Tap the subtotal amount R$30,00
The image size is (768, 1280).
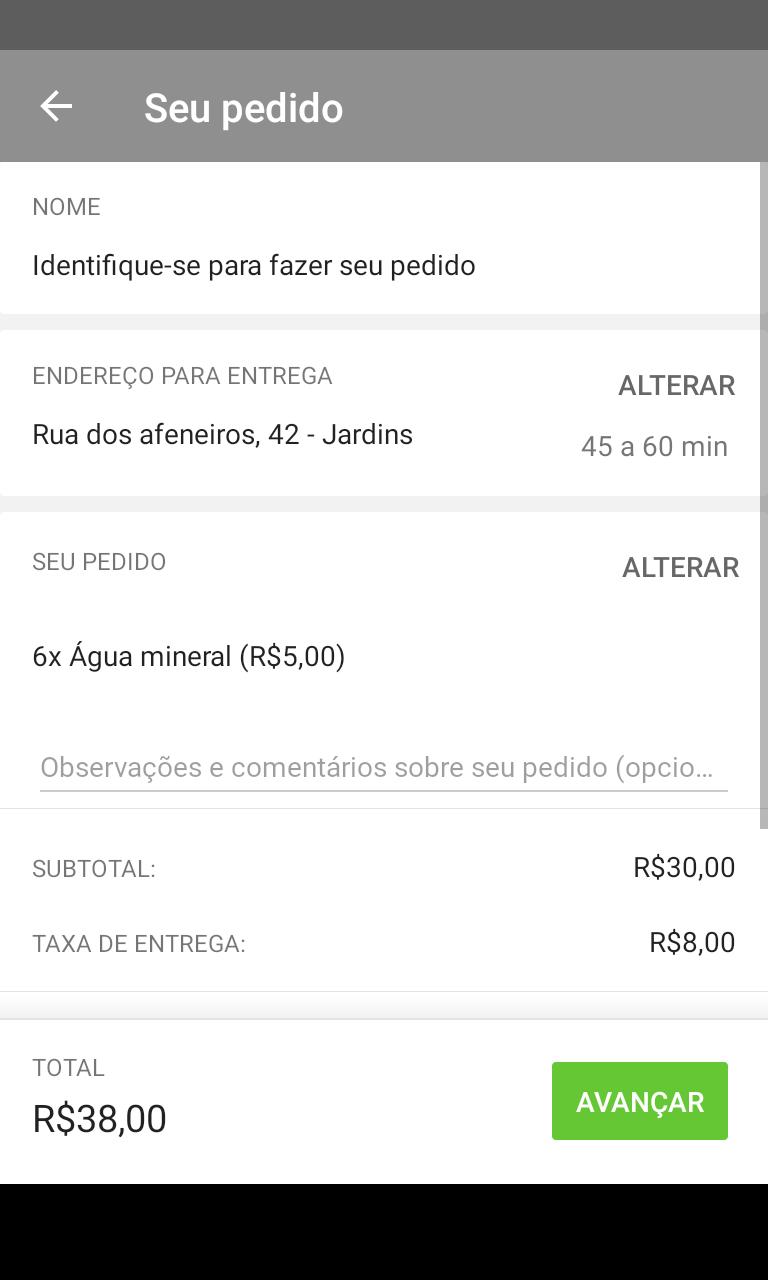click(684, 867)
